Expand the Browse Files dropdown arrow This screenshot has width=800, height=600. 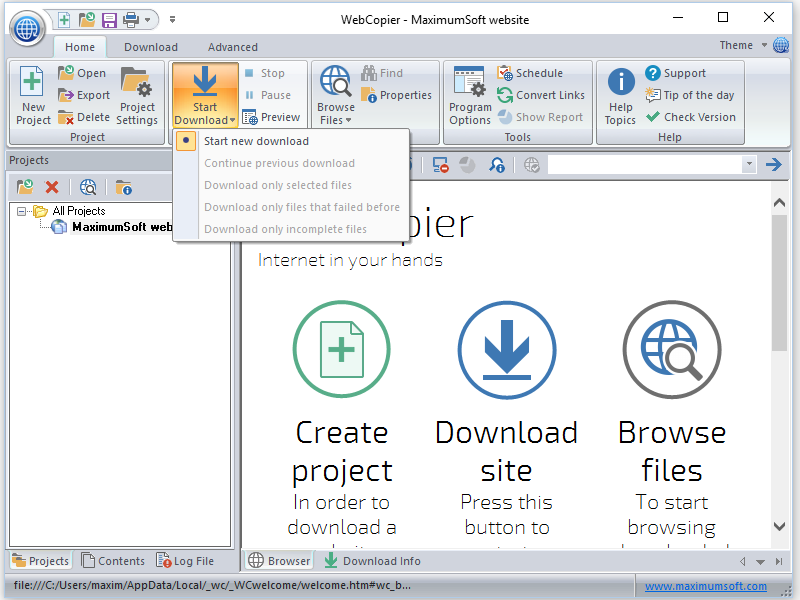[348, 120]
